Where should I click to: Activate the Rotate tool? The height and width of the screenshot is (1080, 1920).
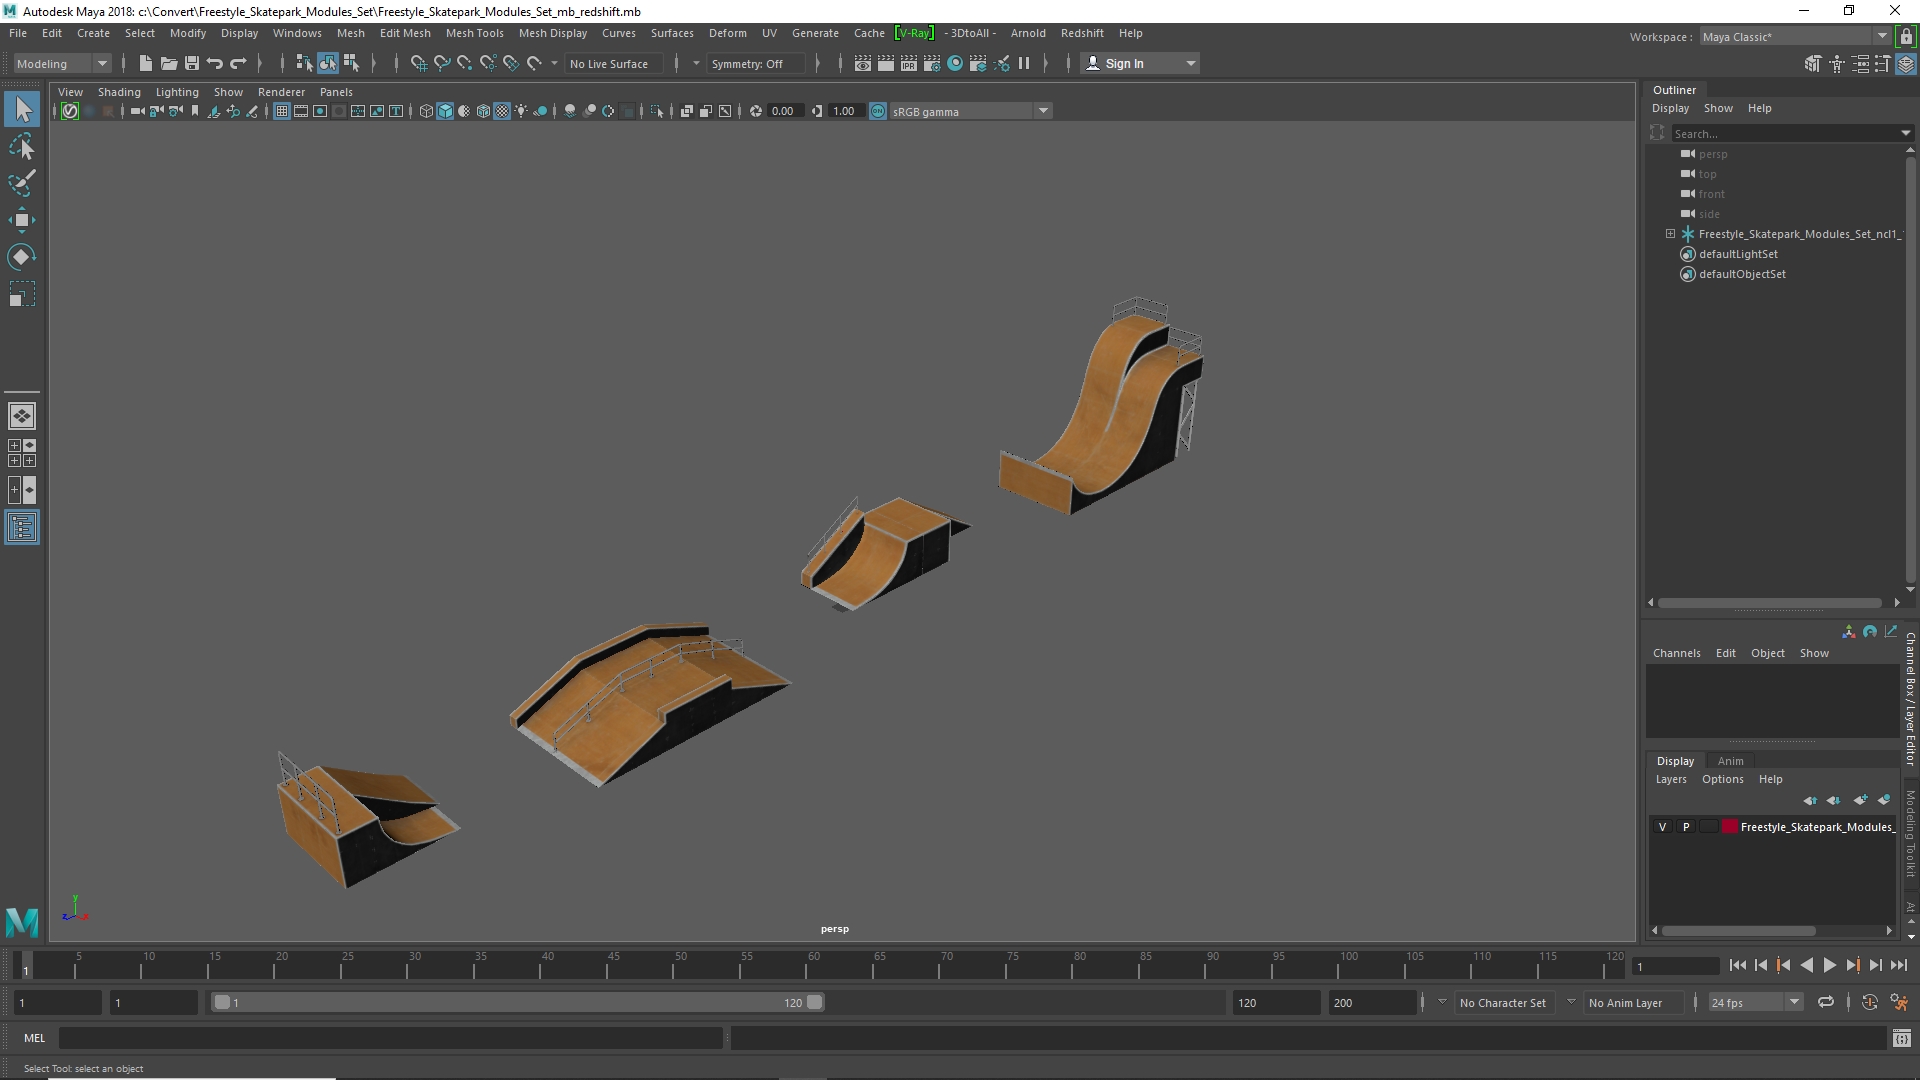tap(22, 257)
